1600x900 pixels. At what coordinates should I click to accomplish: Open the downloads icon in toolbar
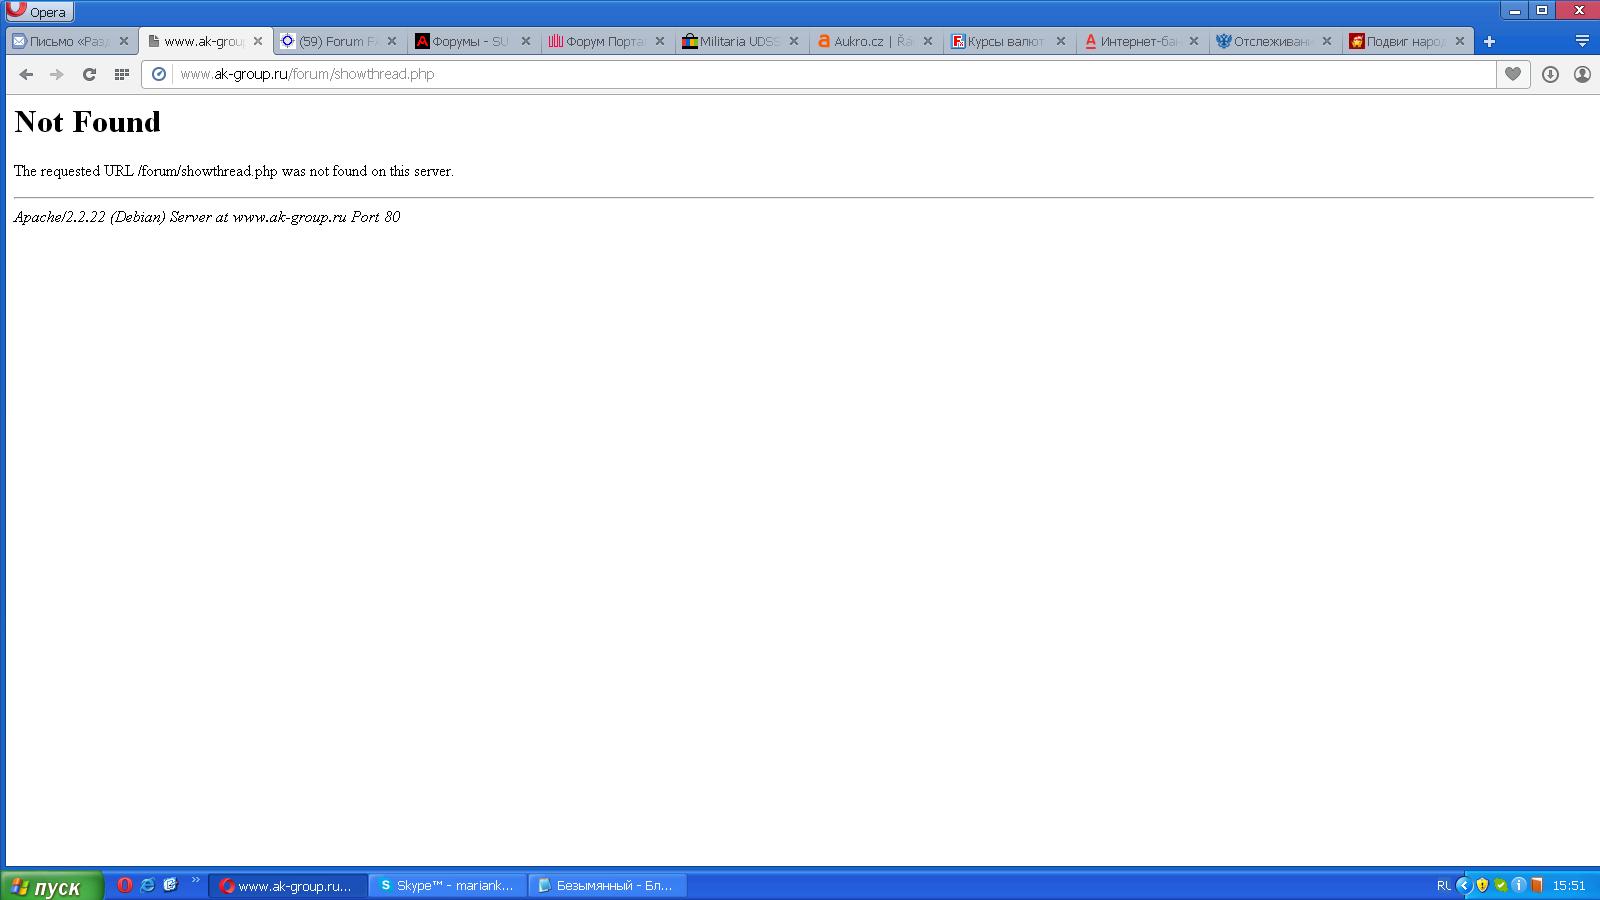point(1550,74)
